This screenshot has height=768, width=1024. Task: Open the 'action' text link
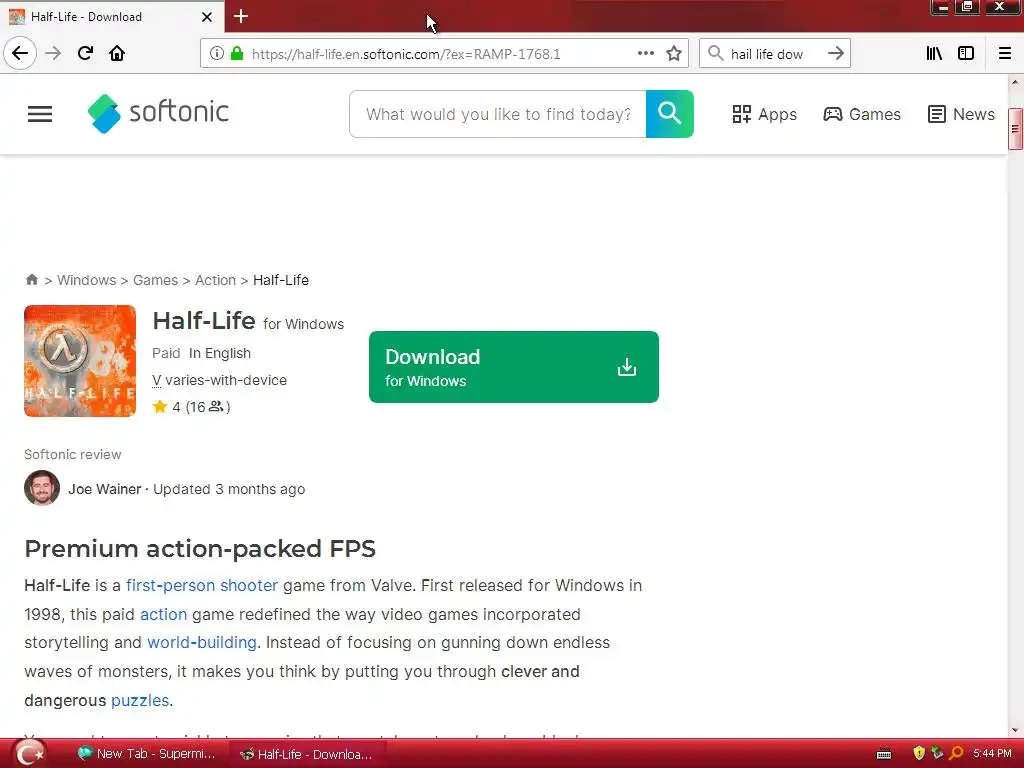pos(163,614)
